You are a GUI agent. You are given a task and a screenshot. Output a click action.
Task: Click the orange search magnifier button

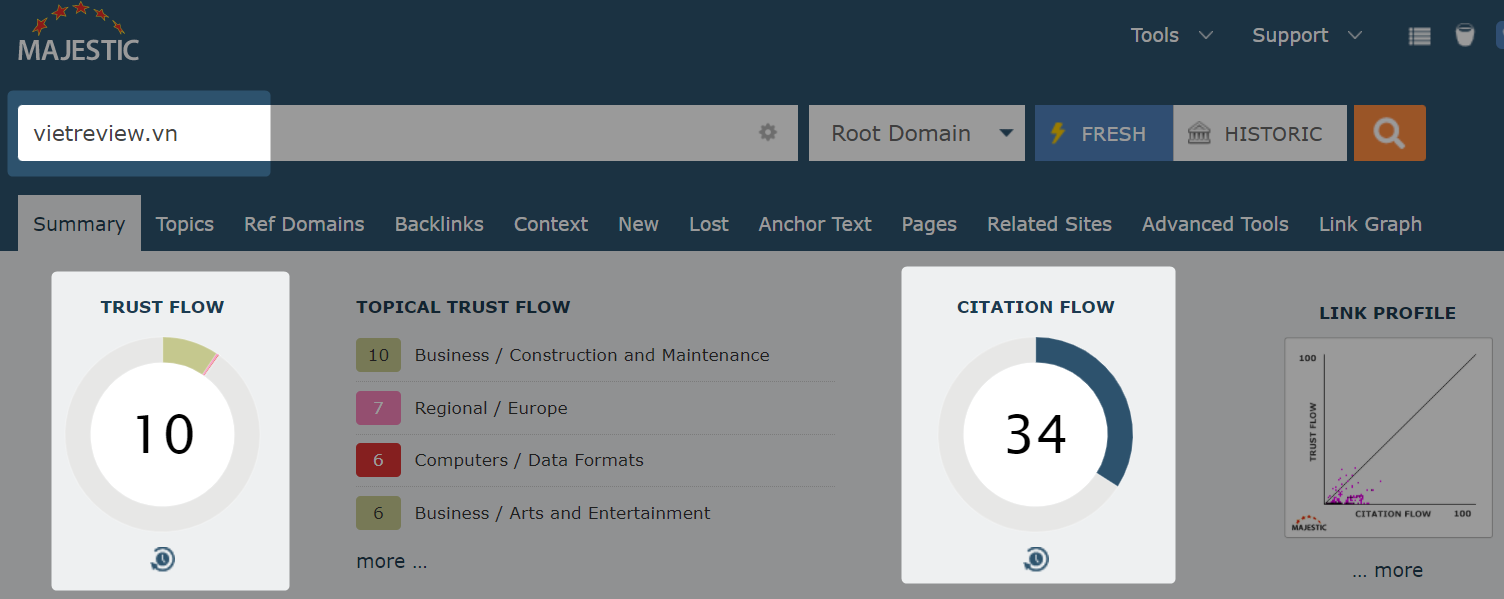(1389, 133)
